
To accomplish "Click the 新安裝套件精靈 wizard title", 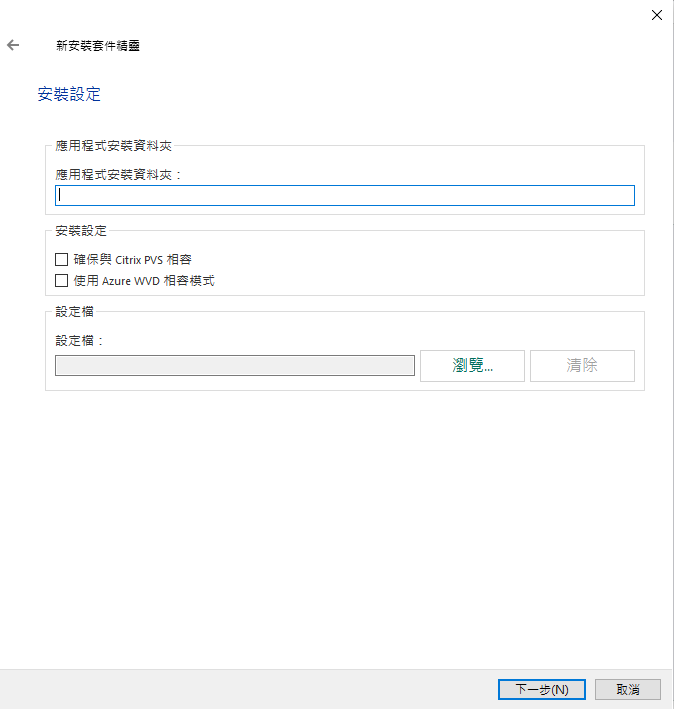I will [97, 46].
